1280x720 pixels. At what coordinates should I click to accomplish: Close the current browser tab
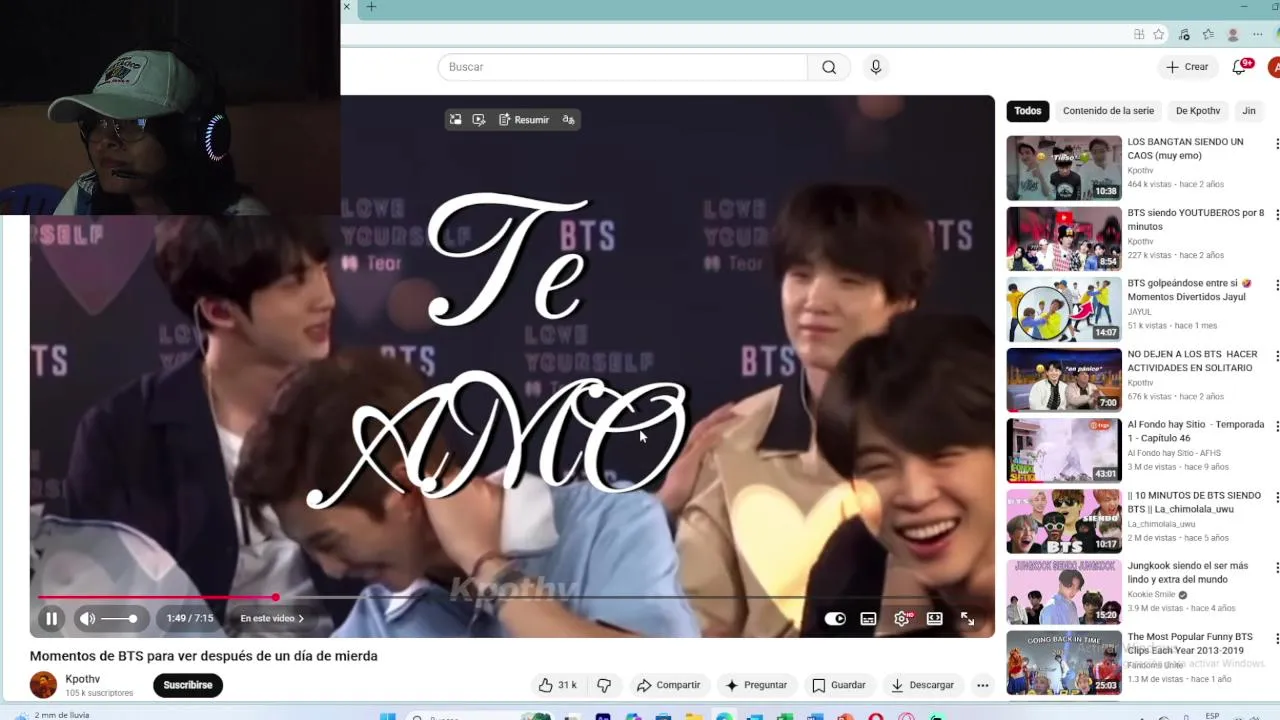click(x=347, y=7)
